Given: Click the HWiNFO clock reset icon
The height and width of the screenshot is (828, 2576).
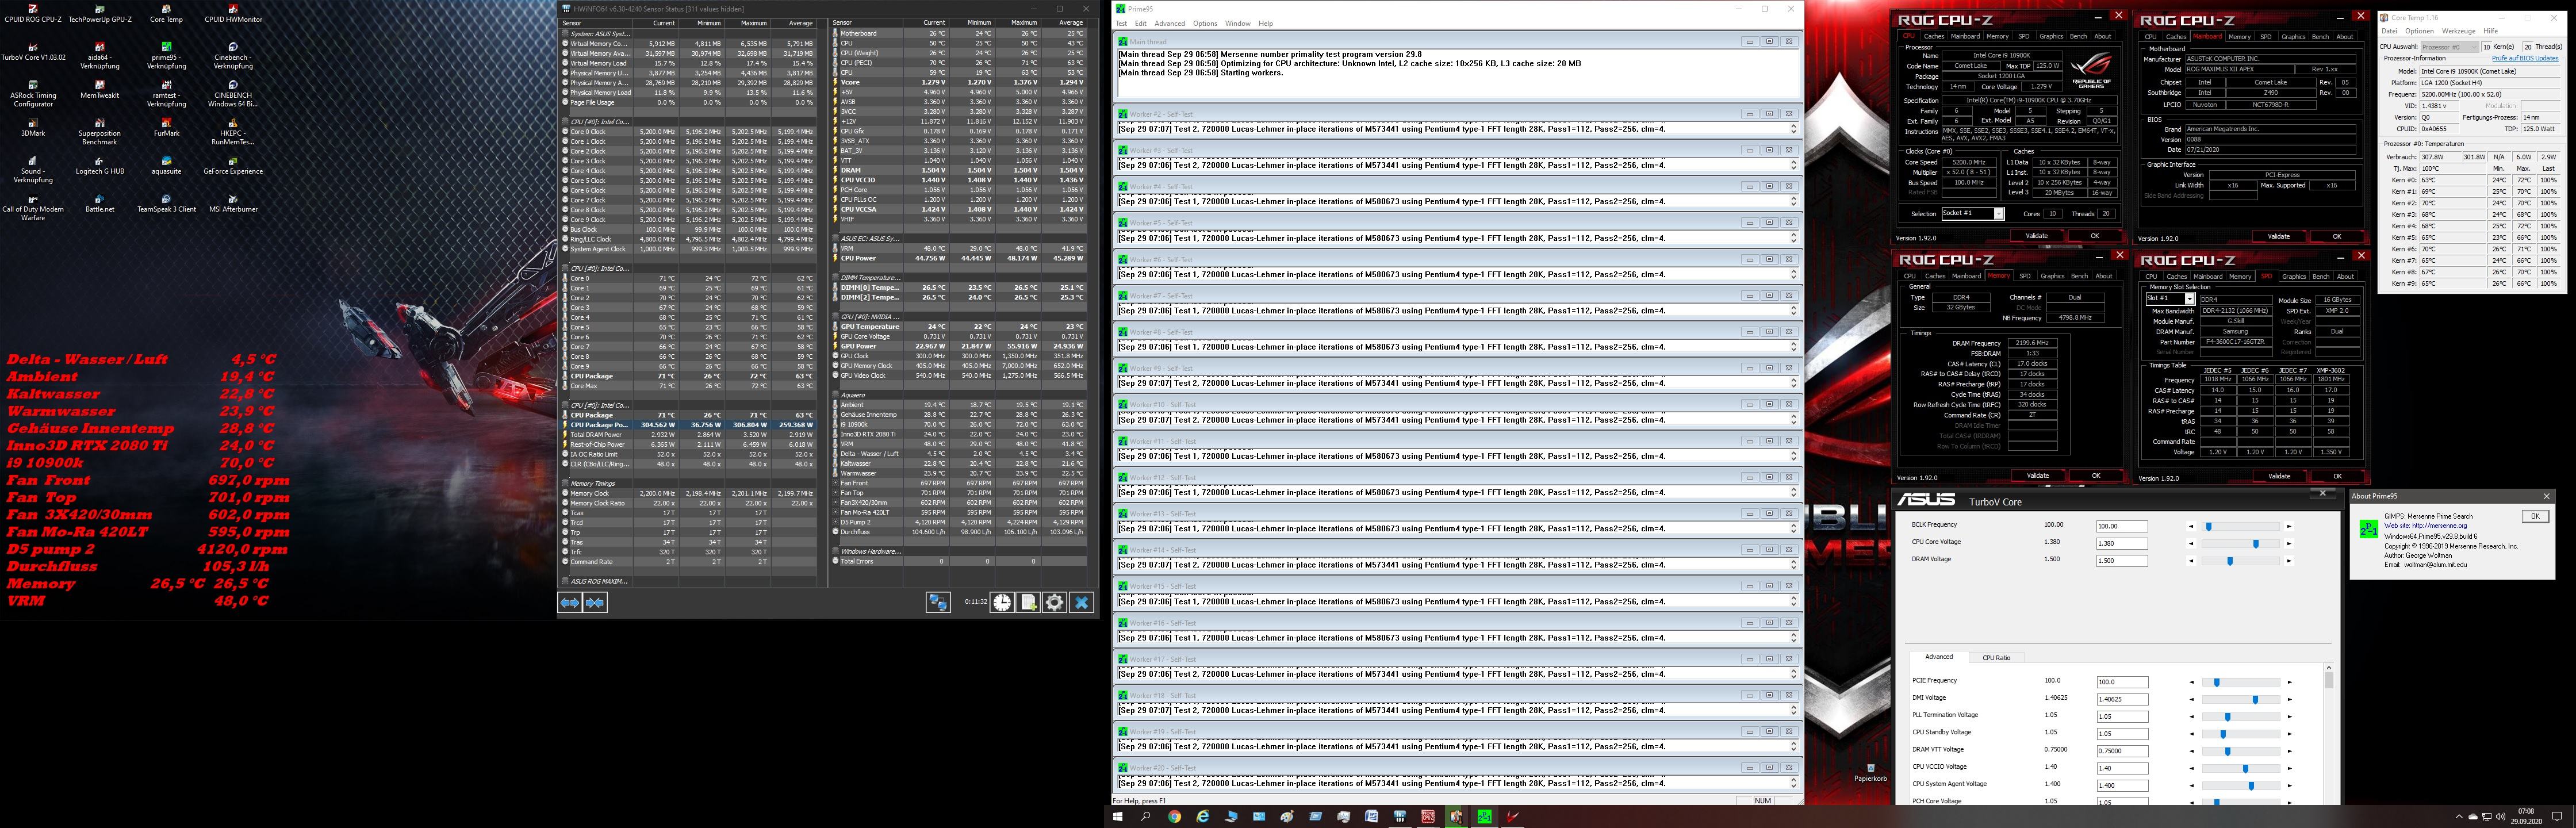Looking at the screenshot, I should click(1001, 602).
